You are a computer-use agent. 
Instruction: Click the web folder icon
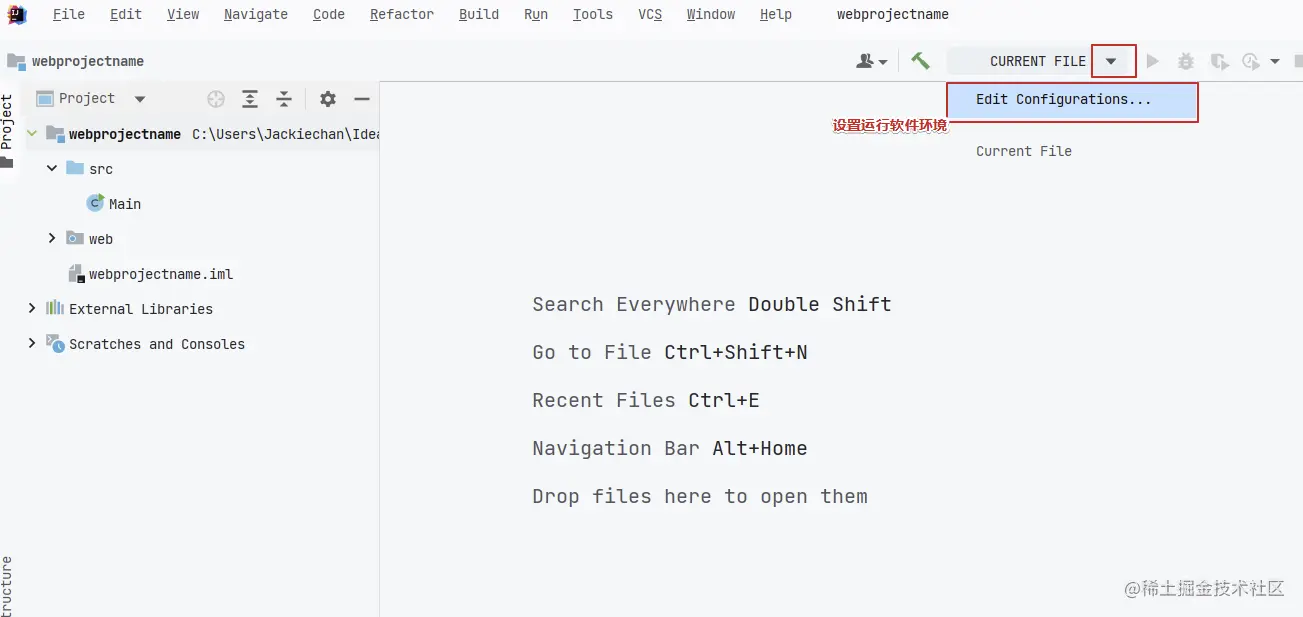pyautogui.click(x=75, y=238)
